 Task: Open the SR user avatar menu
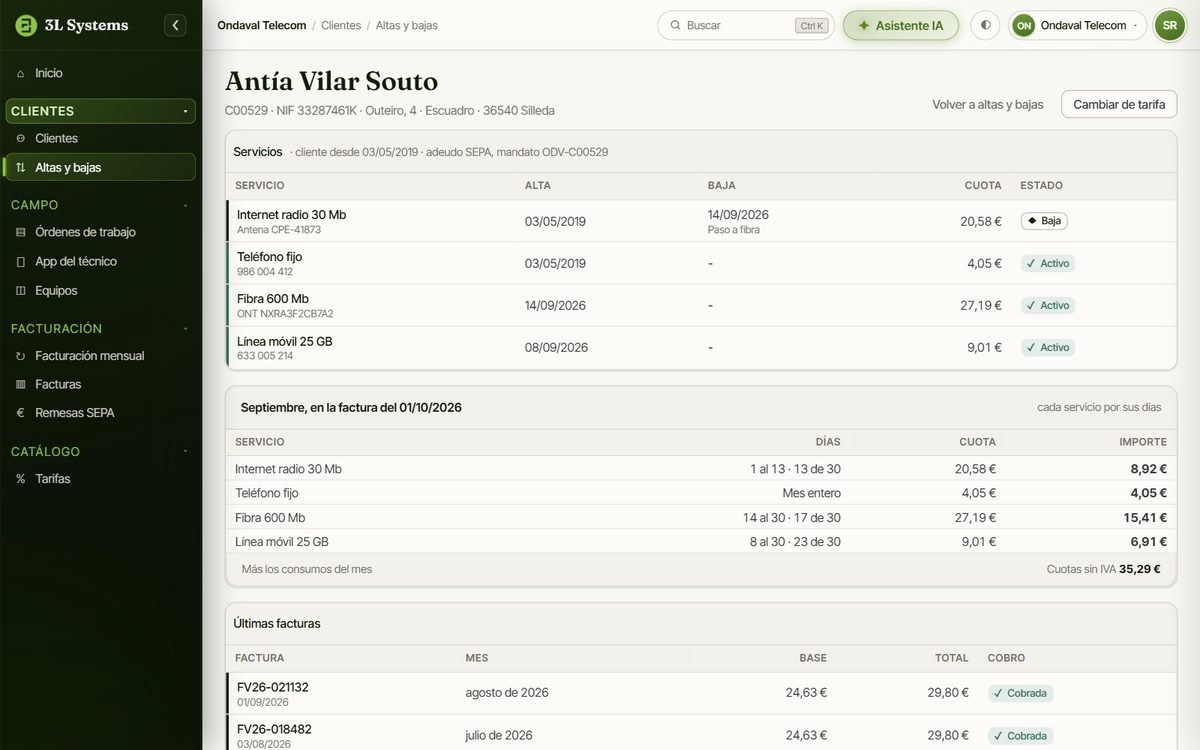tap(1169, 25)
